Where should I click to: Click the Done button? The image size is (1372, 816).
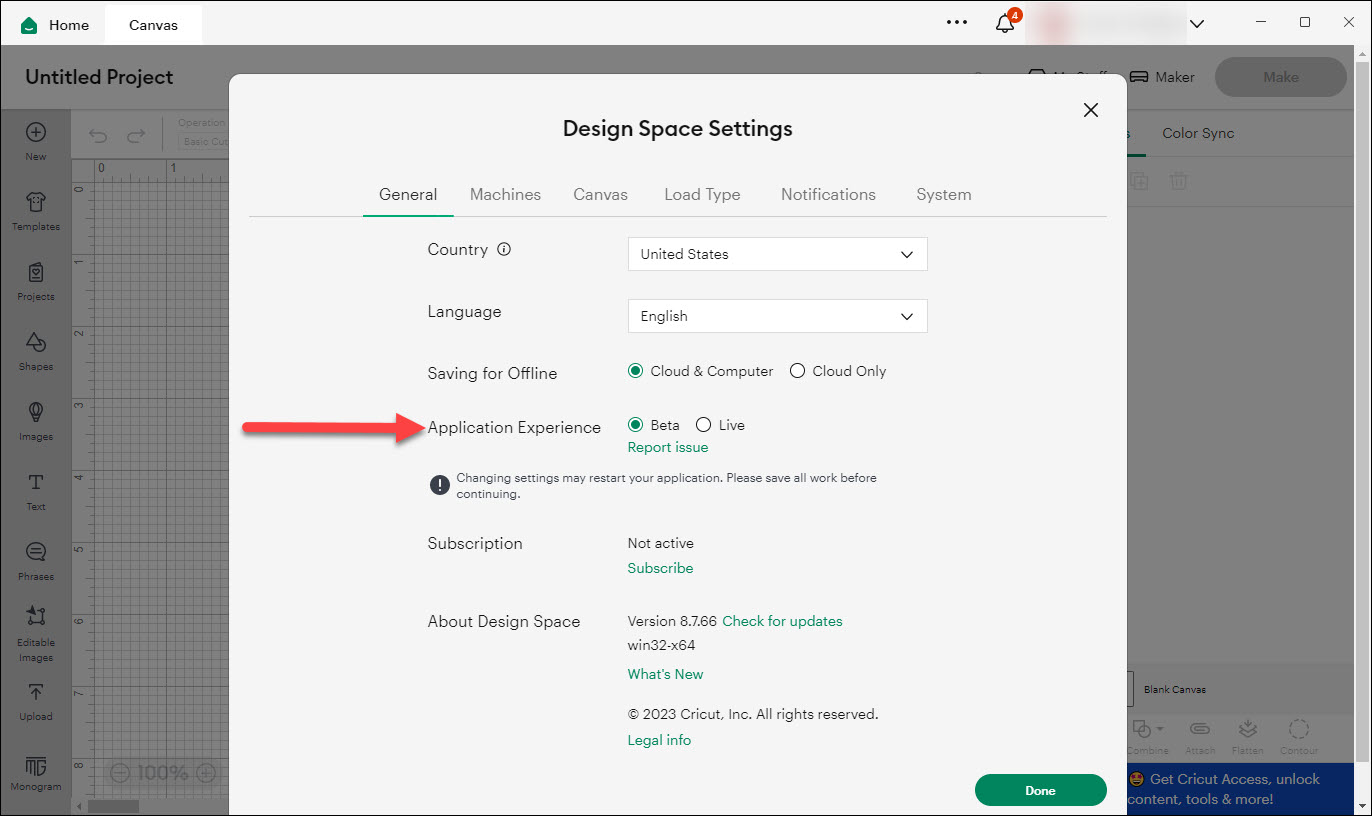pyautogui.click(x=1041, y=790)
